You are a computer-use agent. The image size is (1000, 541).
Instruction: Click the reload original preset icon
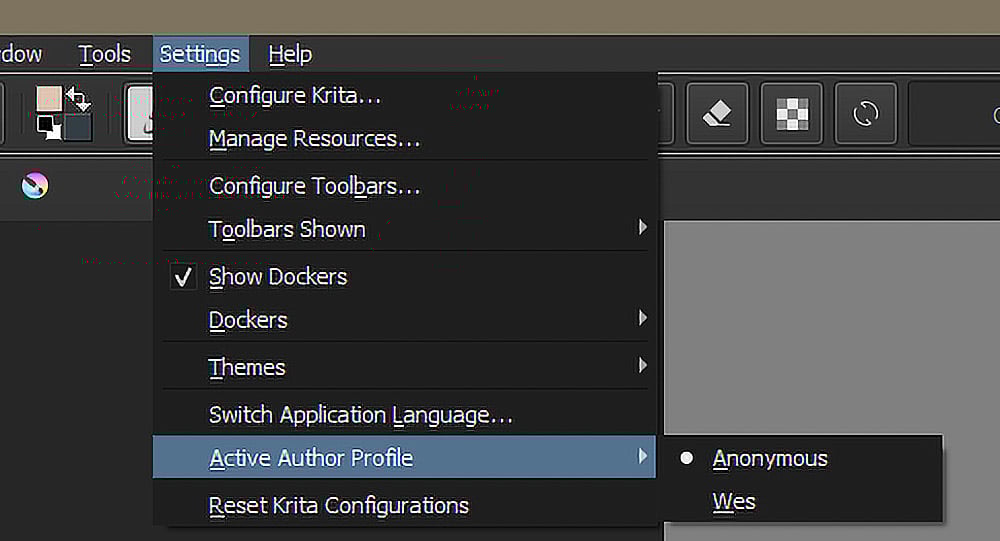pos(865,114)
